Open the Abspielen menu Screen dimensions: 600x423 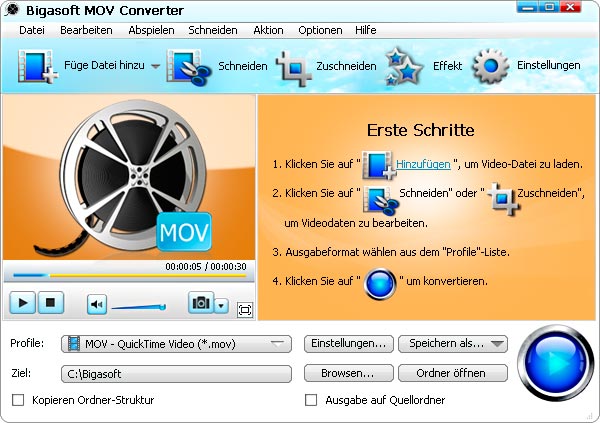(x=151, y=30)
